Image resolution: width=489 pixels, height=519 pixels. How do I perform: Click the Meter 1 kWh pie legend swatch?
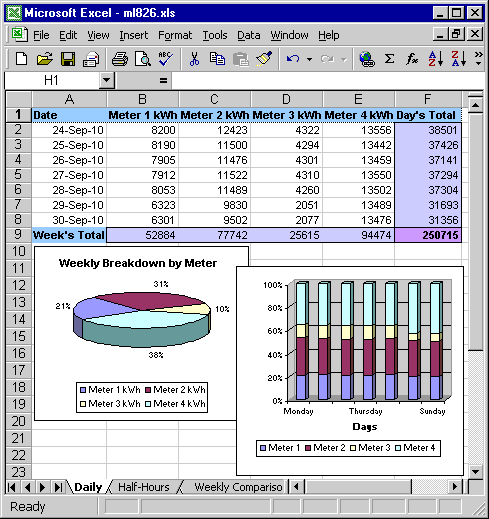pos(83,390)
